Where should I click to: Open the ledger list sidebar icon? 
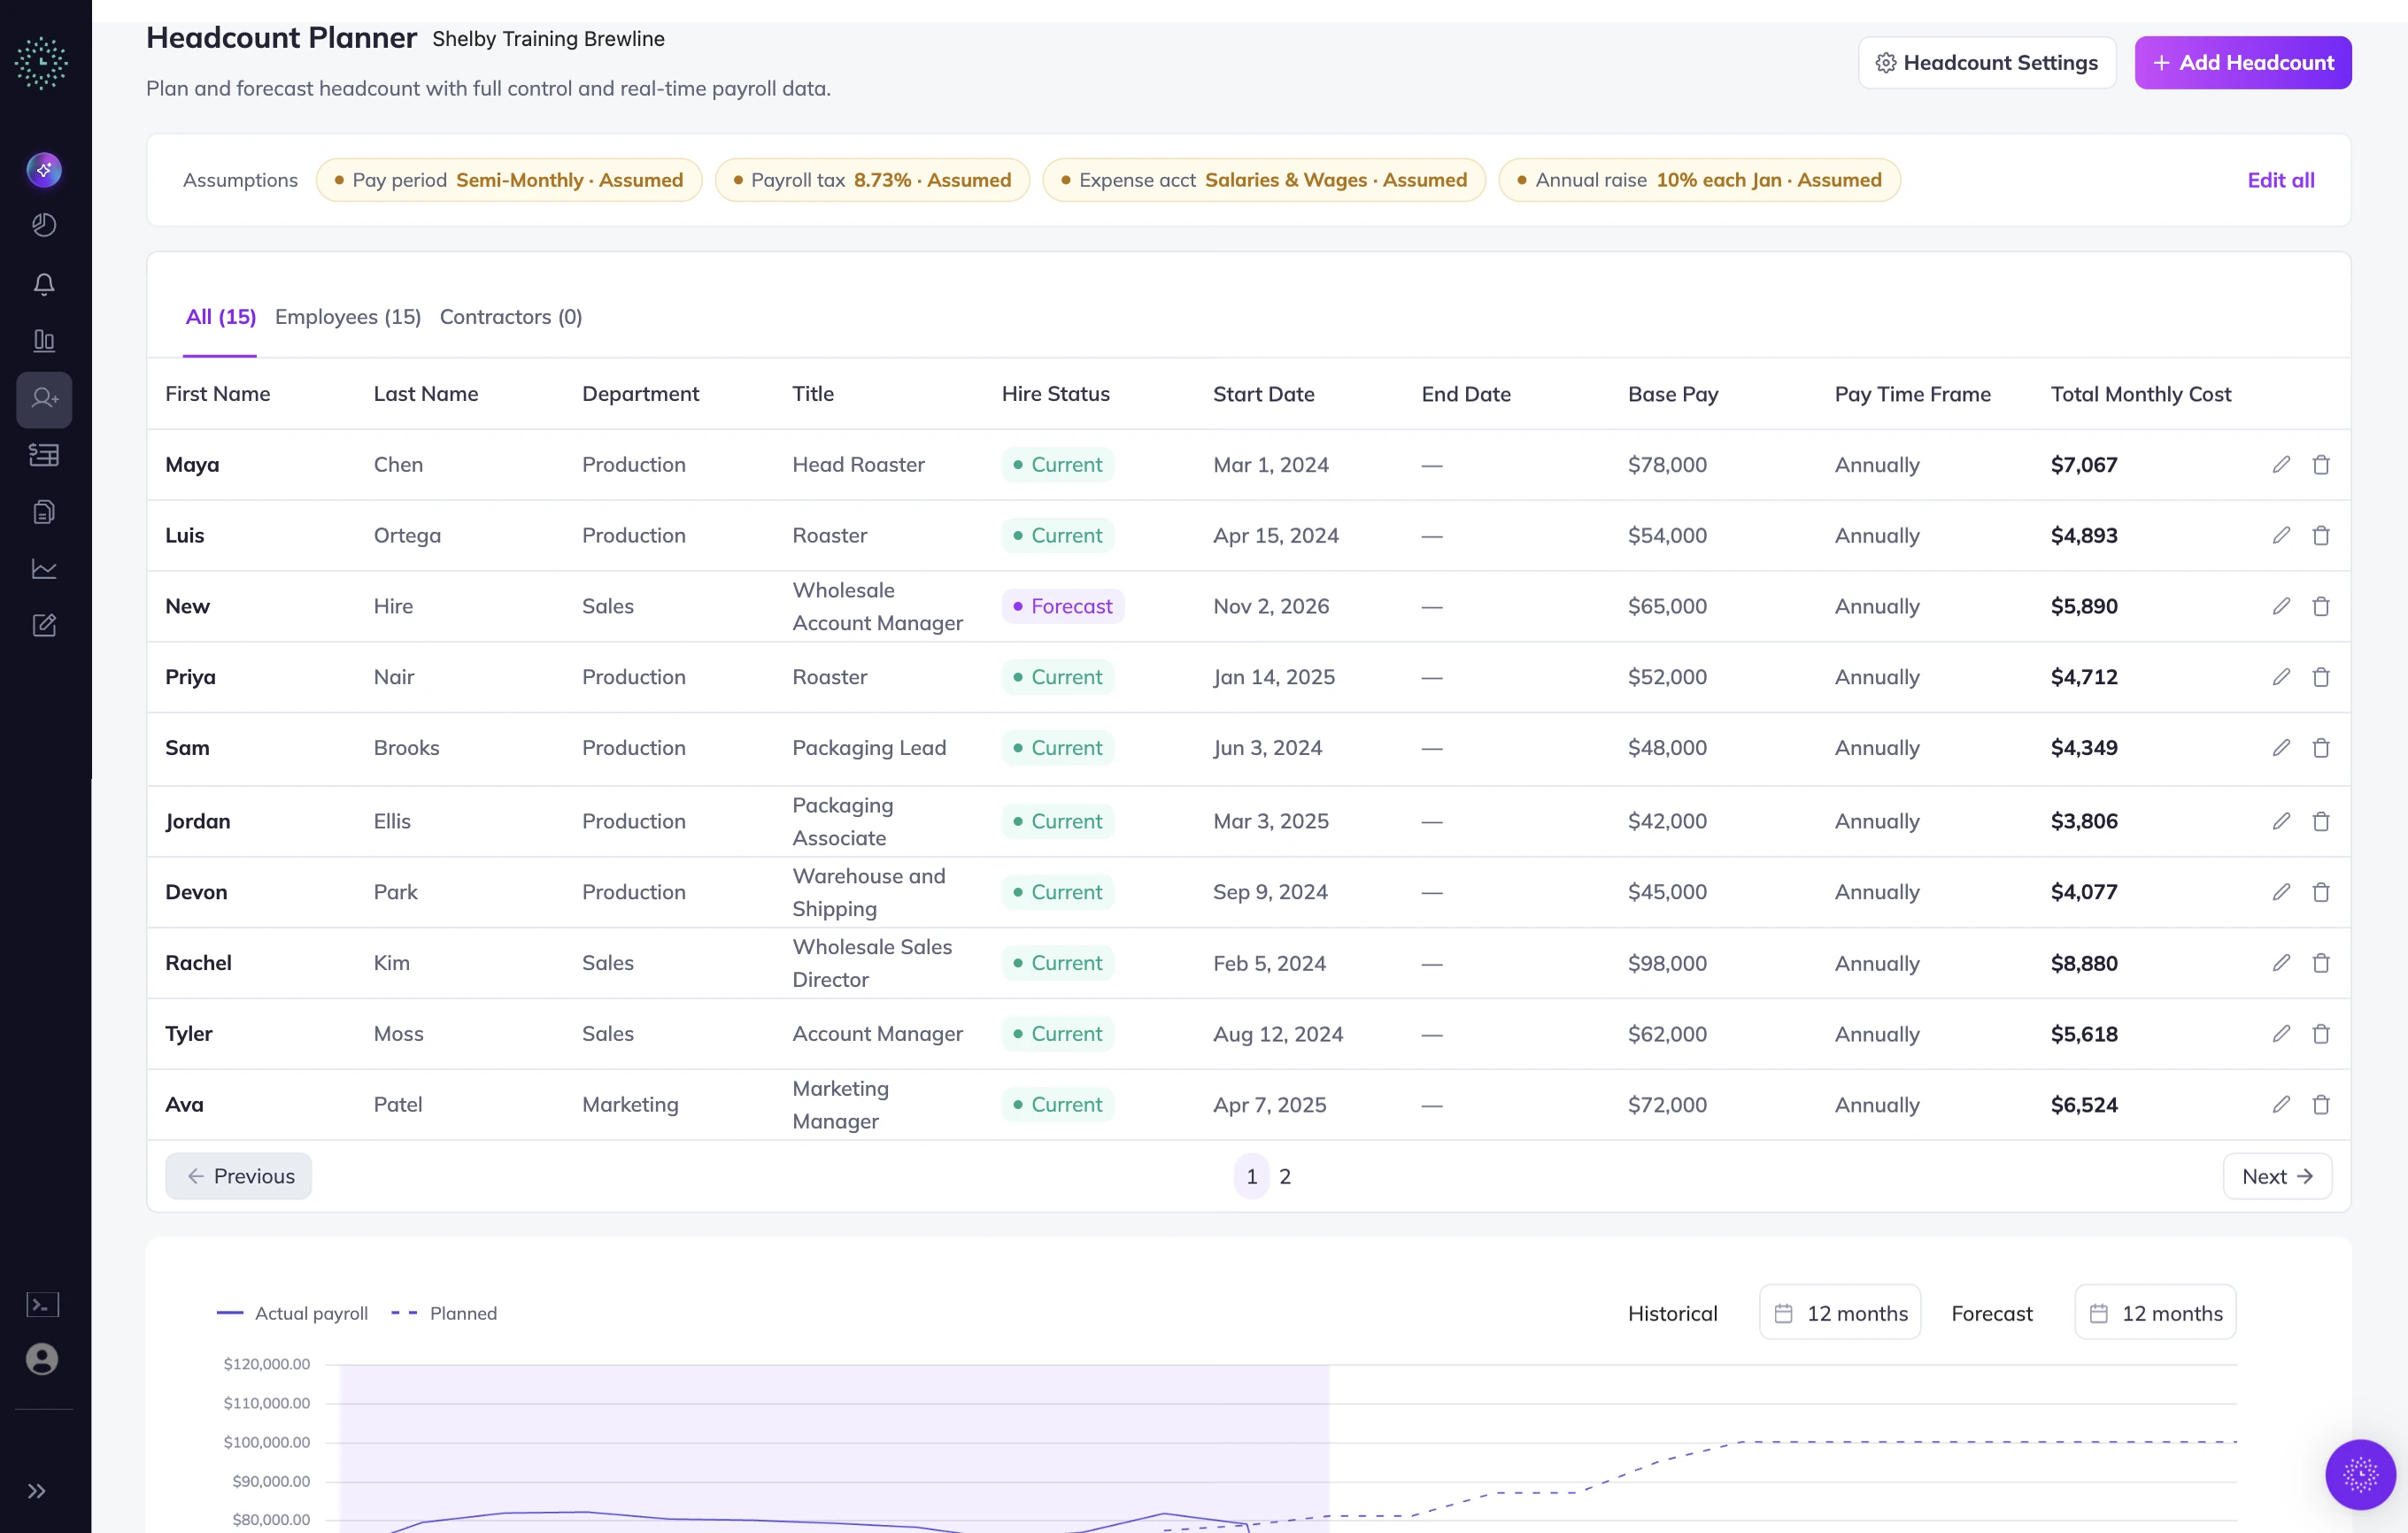tap(44, 455)
